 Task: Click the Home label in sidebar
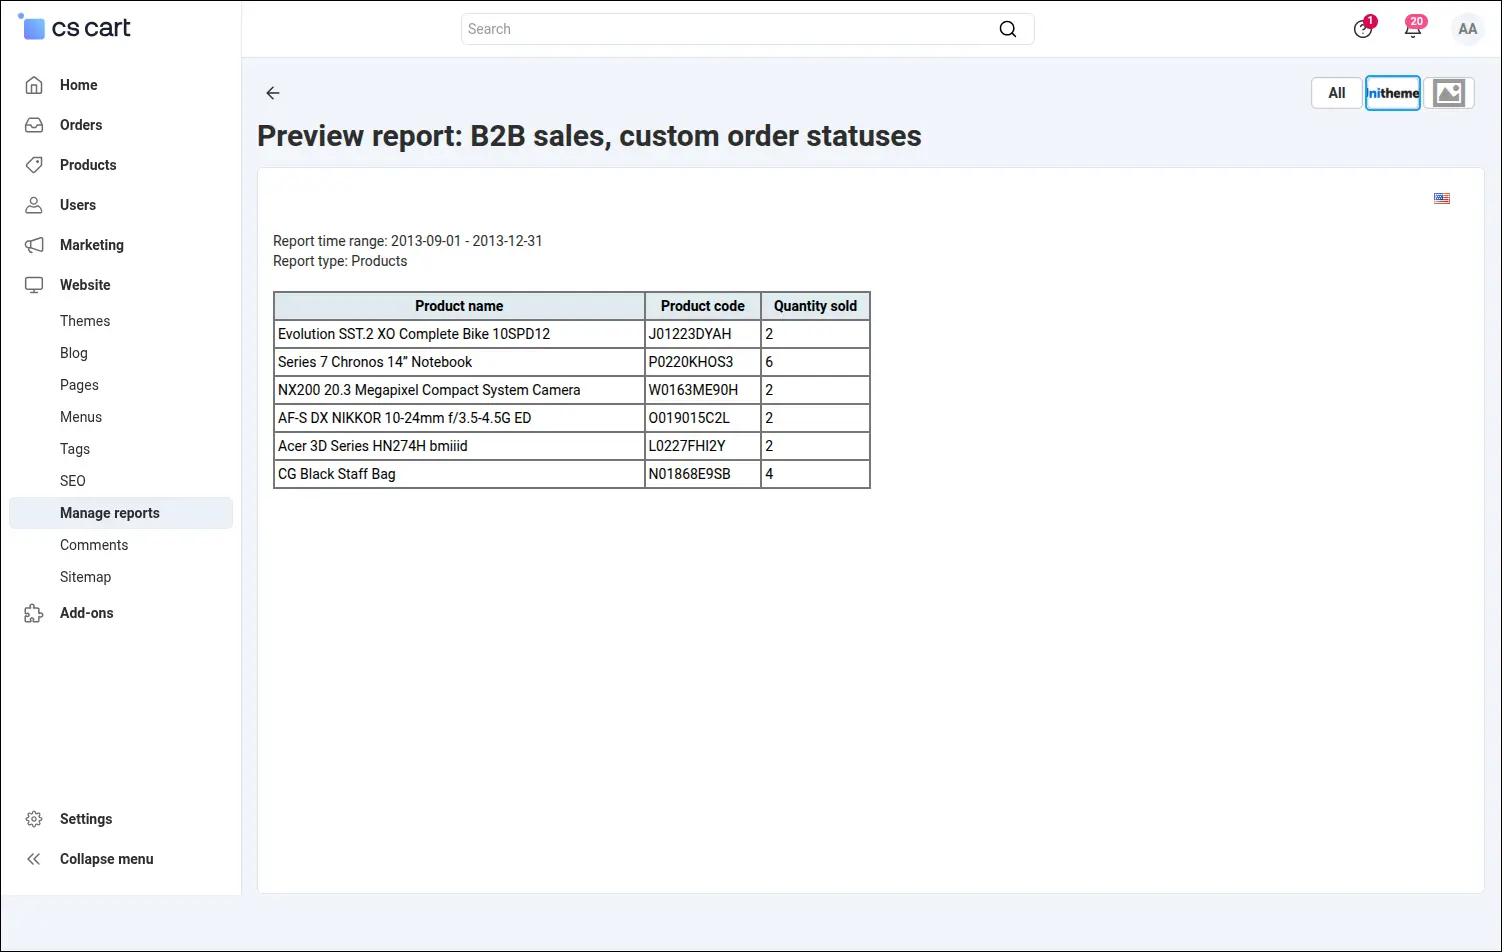point(79,85)
